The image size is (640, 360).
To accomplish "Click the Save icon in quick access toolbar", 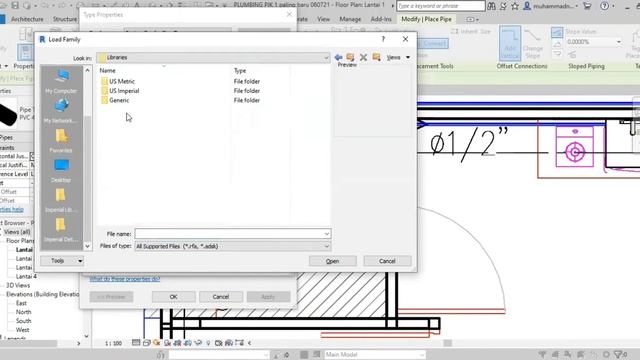I will coord(15,6).
